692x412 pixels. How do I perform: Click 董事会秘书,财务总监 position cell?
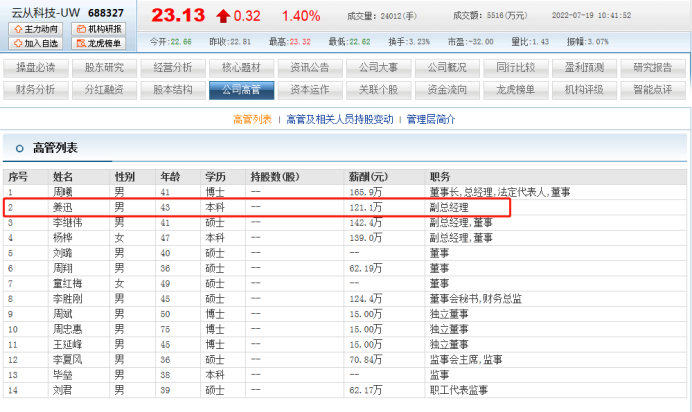[476, 299]
